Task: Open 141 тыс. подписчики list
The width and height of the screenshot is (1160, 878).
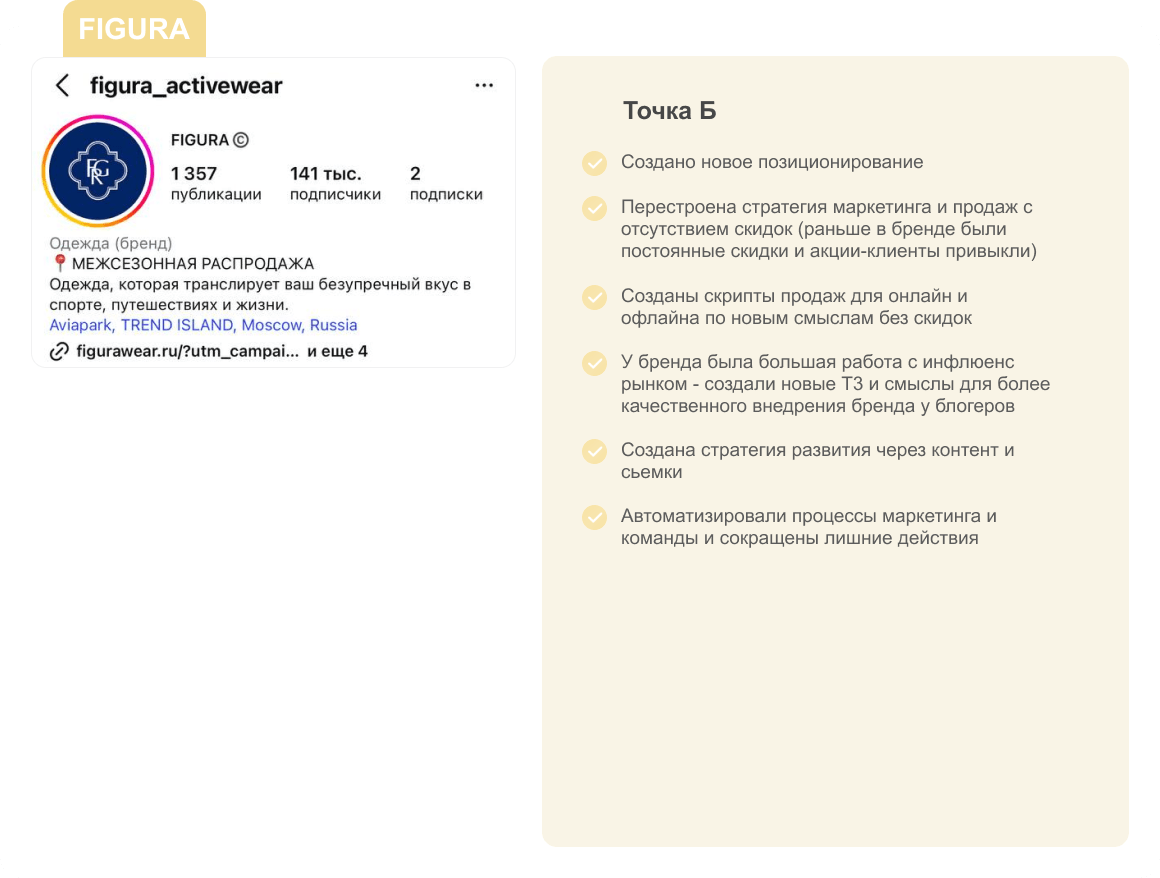Action: tap(335, 183)
